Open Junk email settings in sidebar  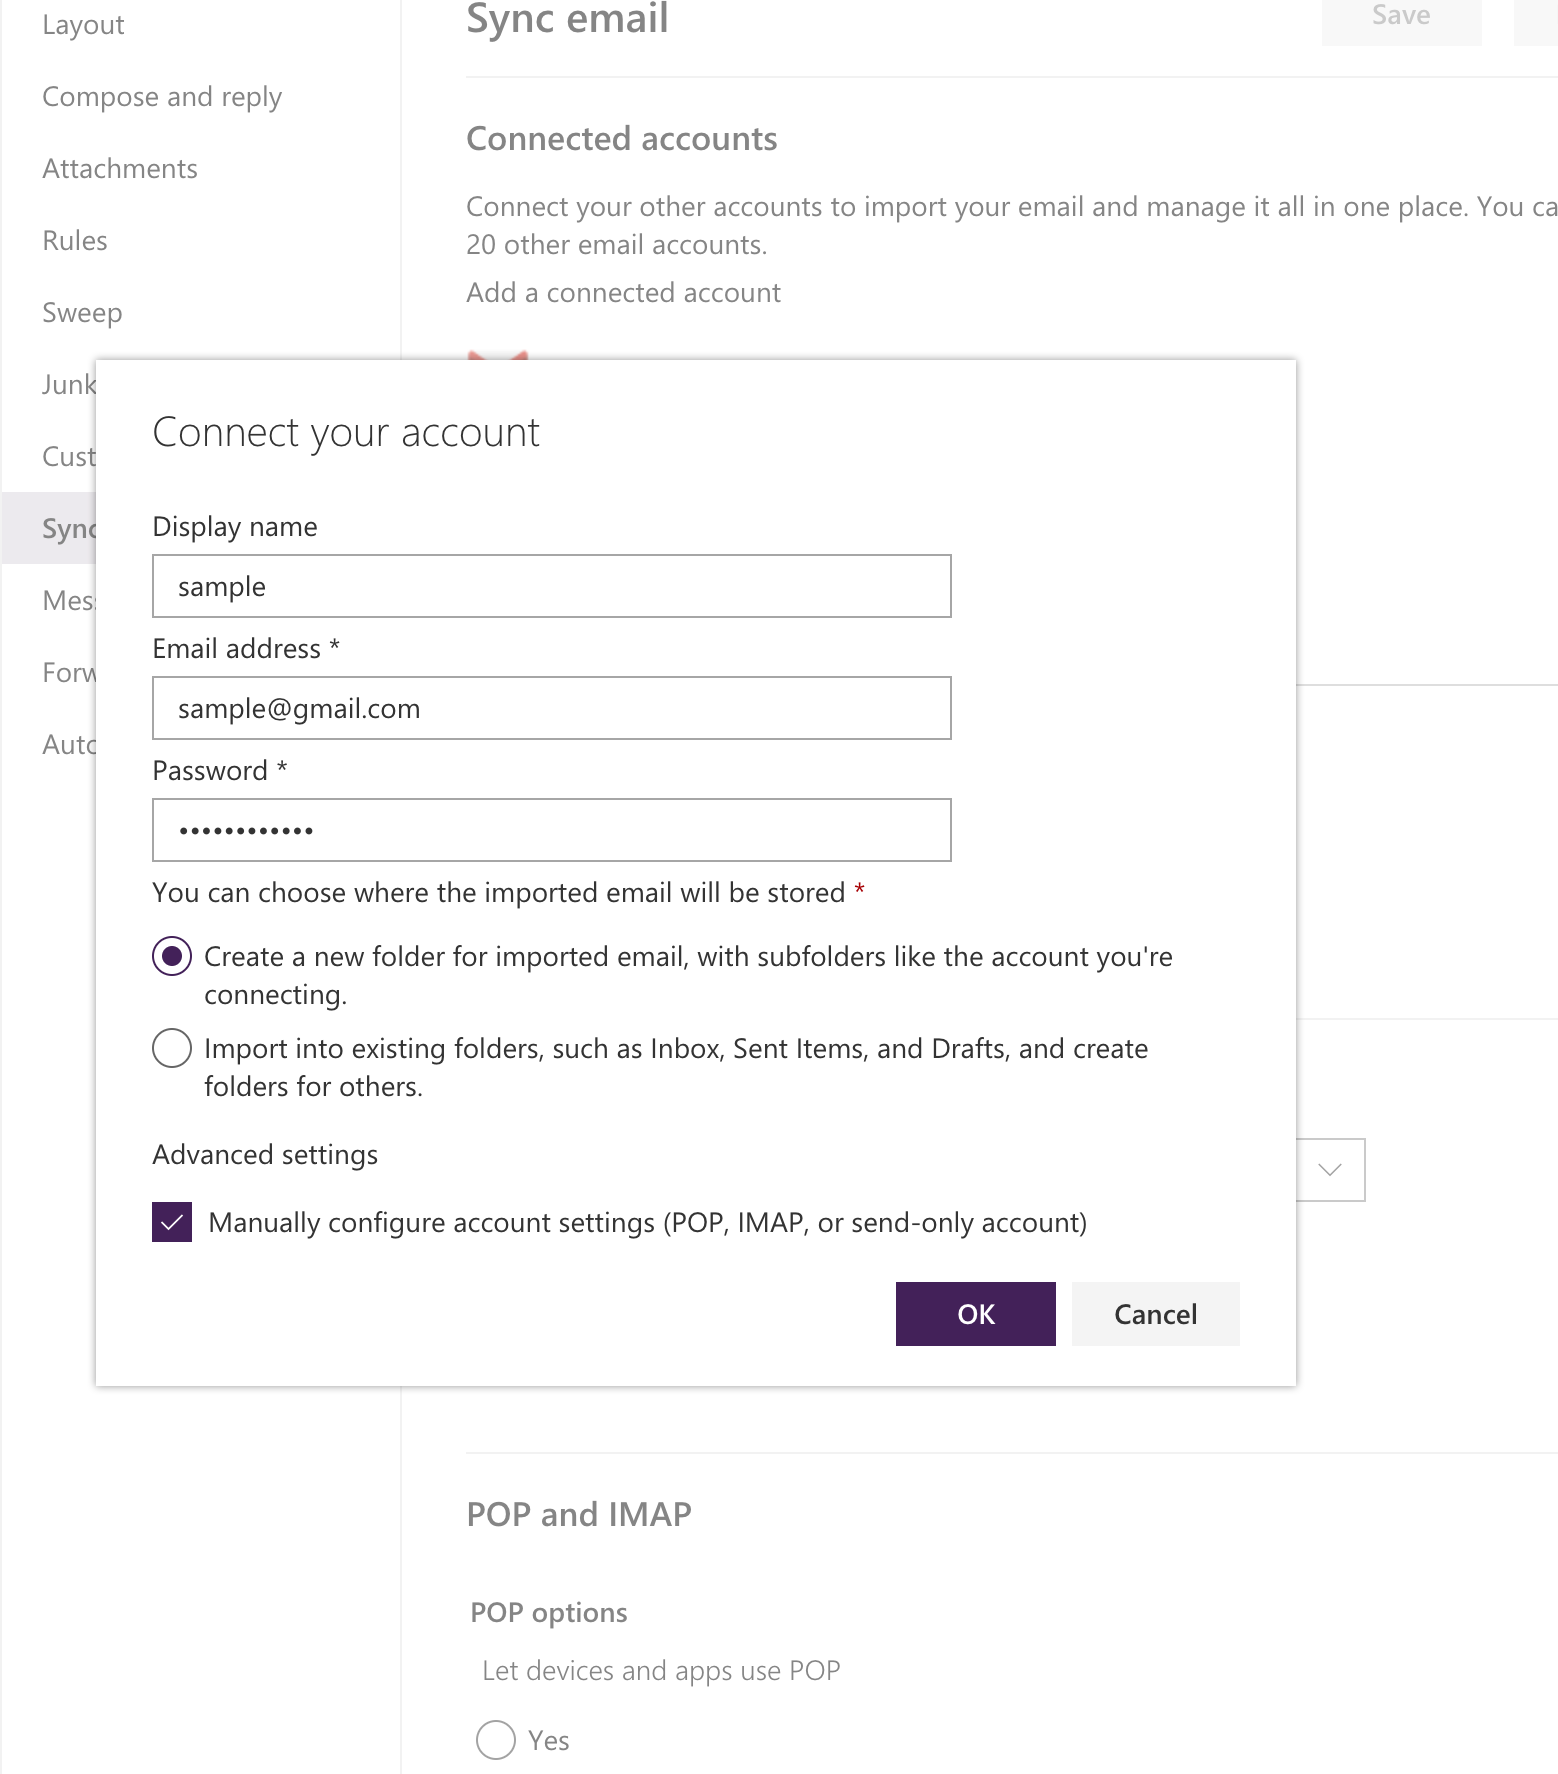tap(68, 385)
